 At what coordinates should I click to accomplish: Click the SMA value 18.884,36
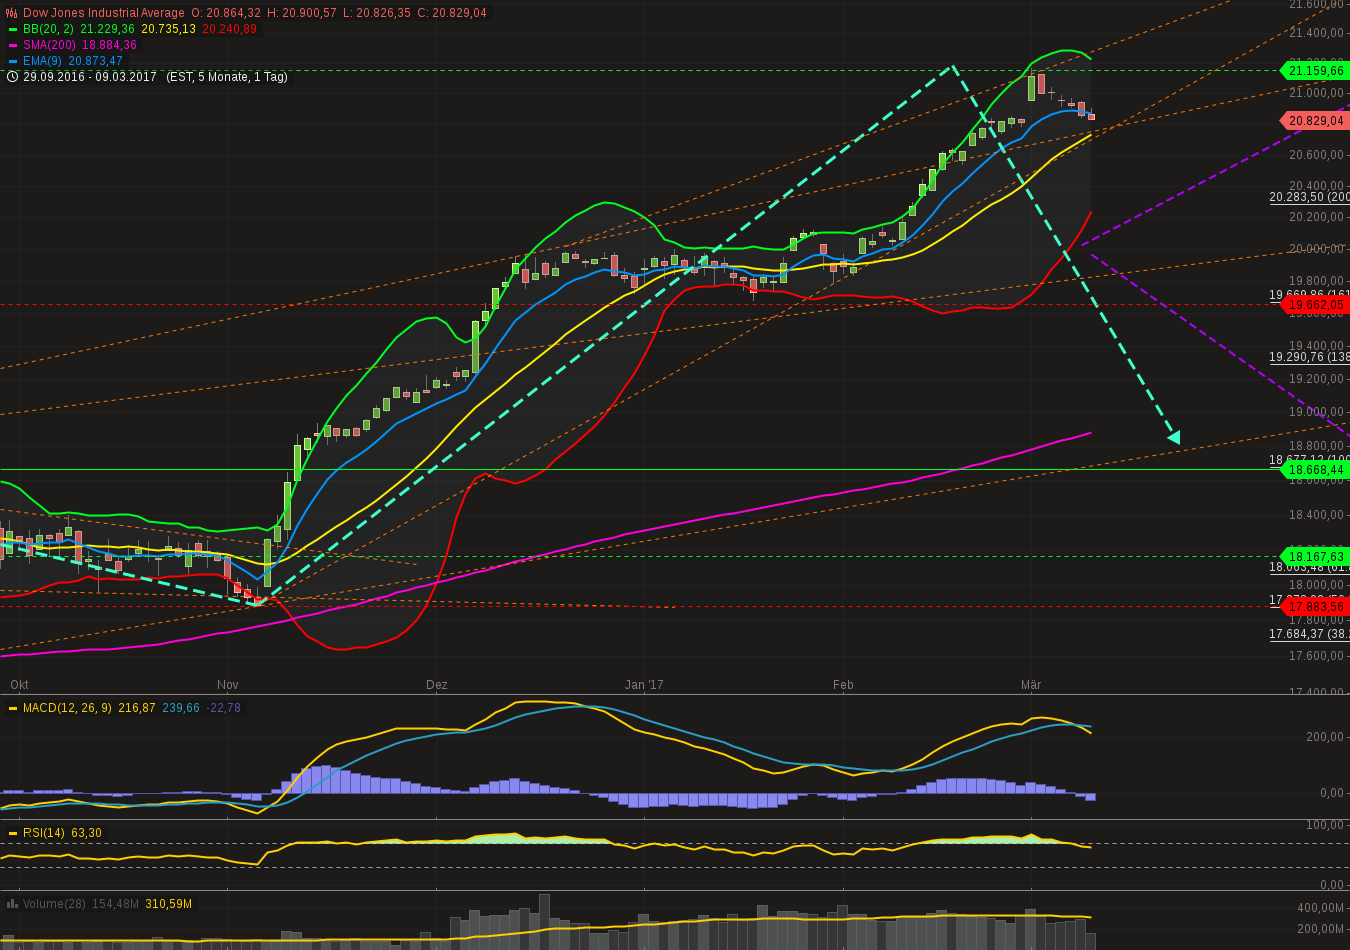point(109,45)
